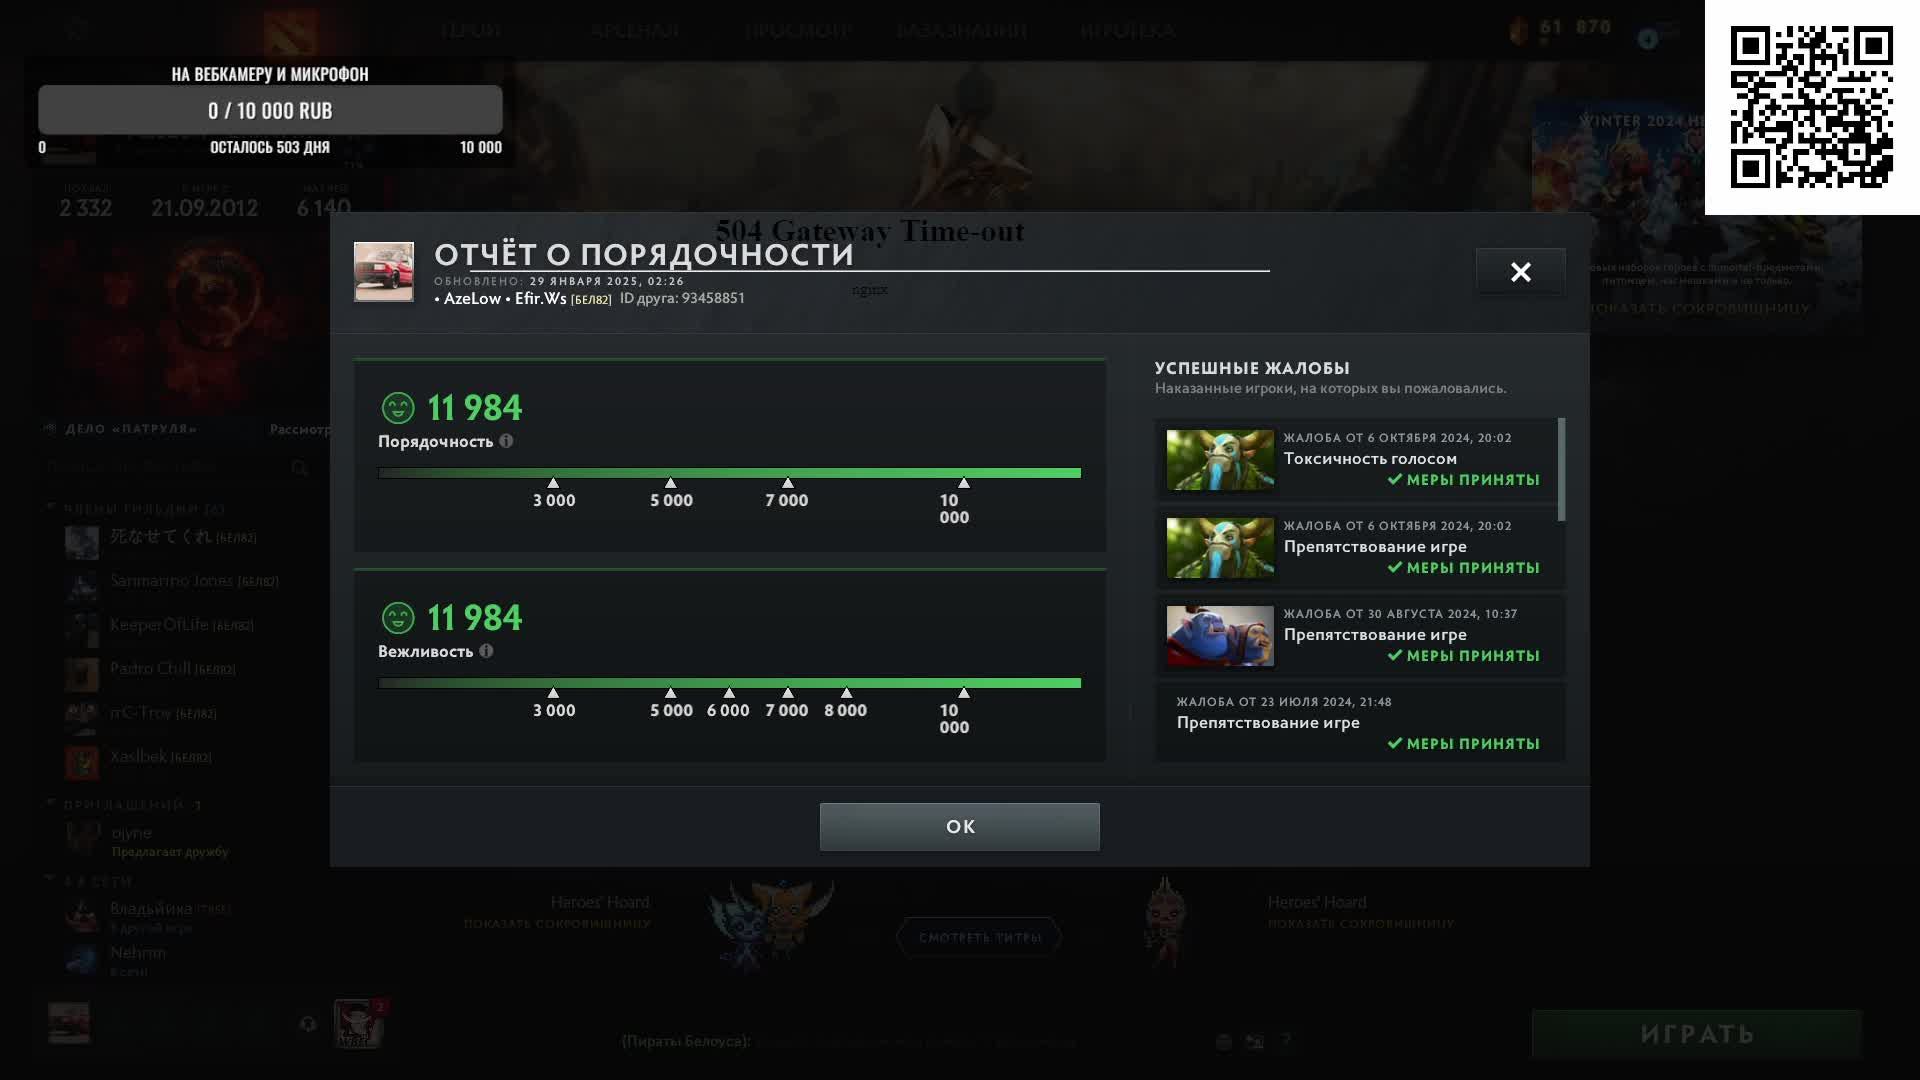The image size is (1920, 1080).
Task: Collapse the ЧЛЕНЫ ГИЛЬДИИ friends section
Action: pyautogui.click(x=50, y=508)
